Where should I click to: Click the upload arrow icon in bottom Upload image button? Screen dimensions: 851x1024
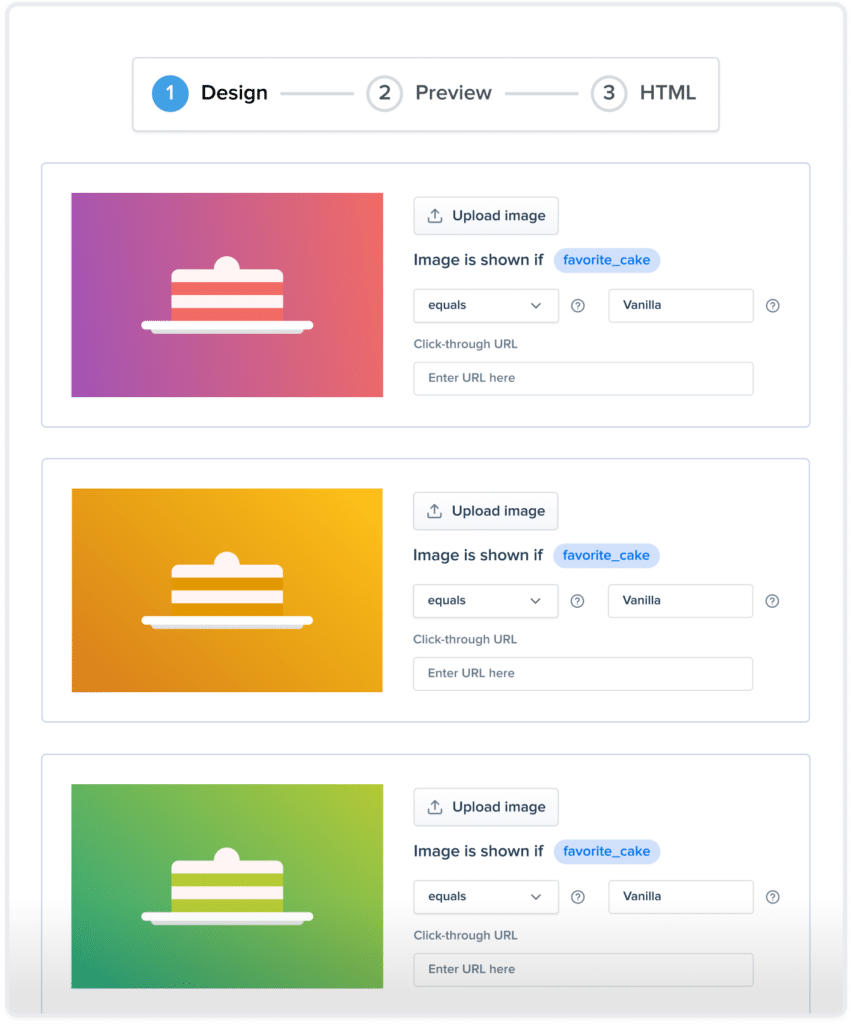(434, 807)
